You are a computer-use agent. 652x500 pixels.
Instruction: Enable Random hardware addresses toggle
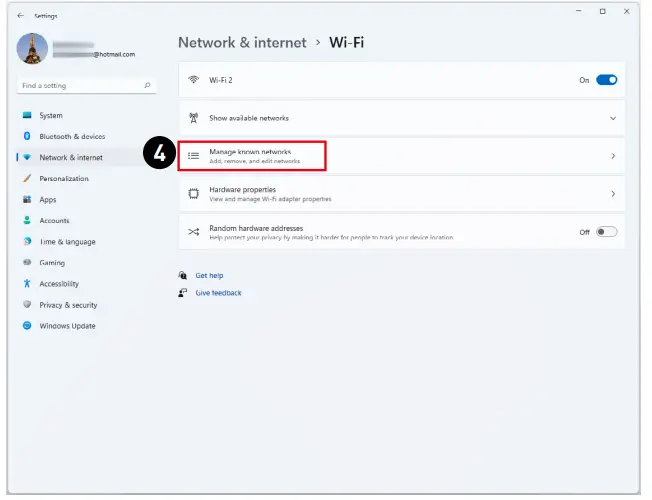click(607, 232)
